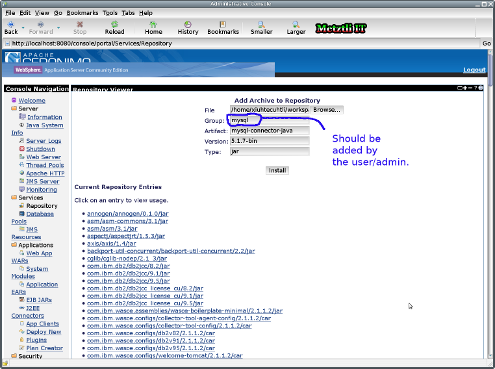Open com.ibm.db2/db2jcc/9.5/jar entry
The image size is (495, 369).
pyautogui.click(x=128, y=281)
